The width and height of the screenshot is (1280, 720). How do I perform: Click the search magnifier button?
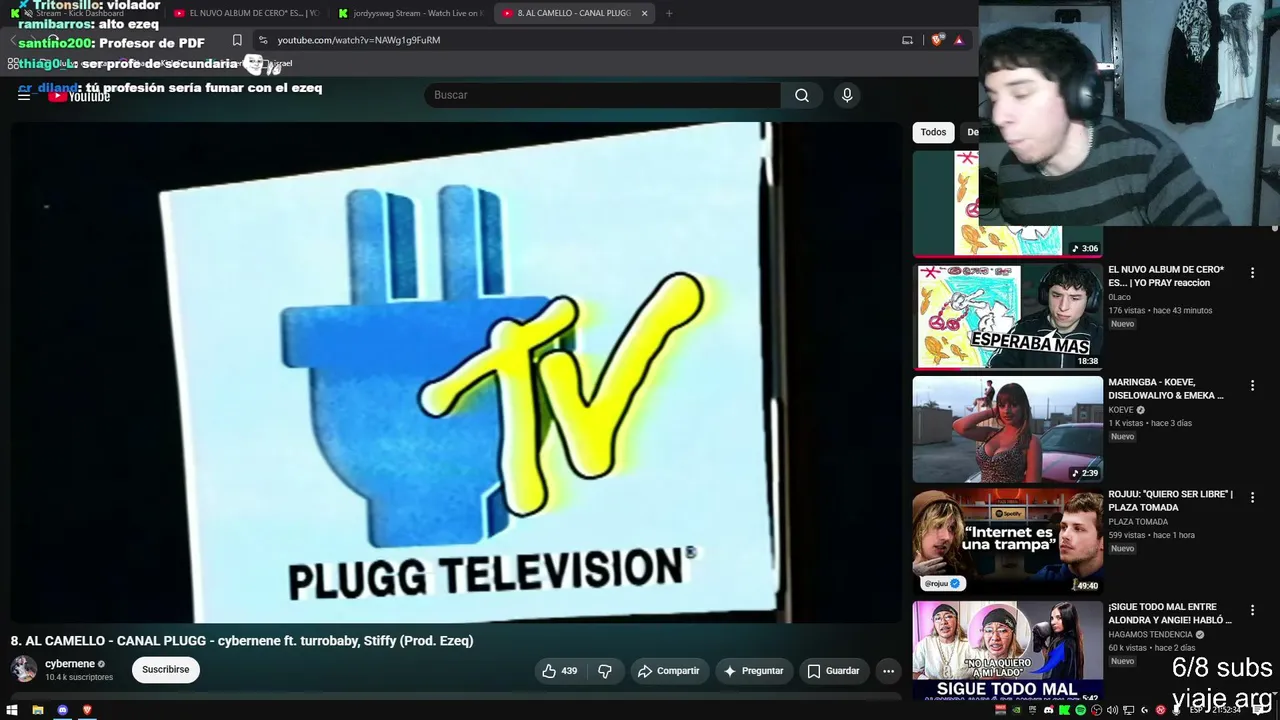tap(802, 95)
